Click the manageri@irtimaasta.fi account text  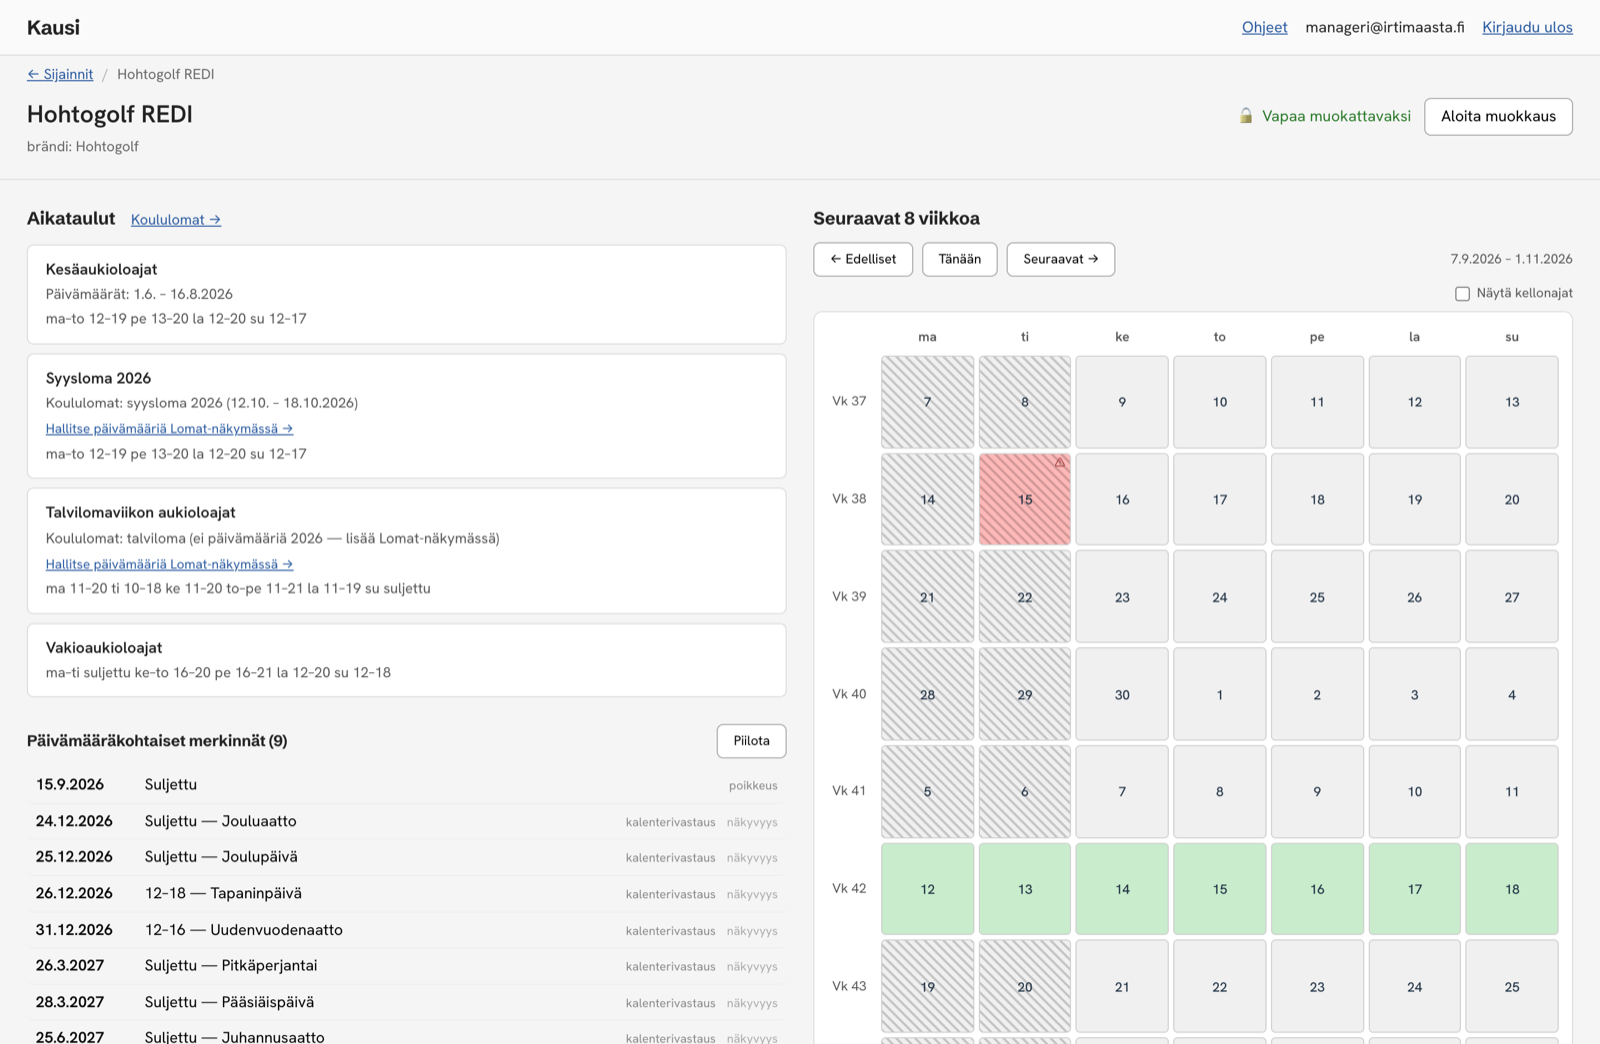(x=1385, y=27)
